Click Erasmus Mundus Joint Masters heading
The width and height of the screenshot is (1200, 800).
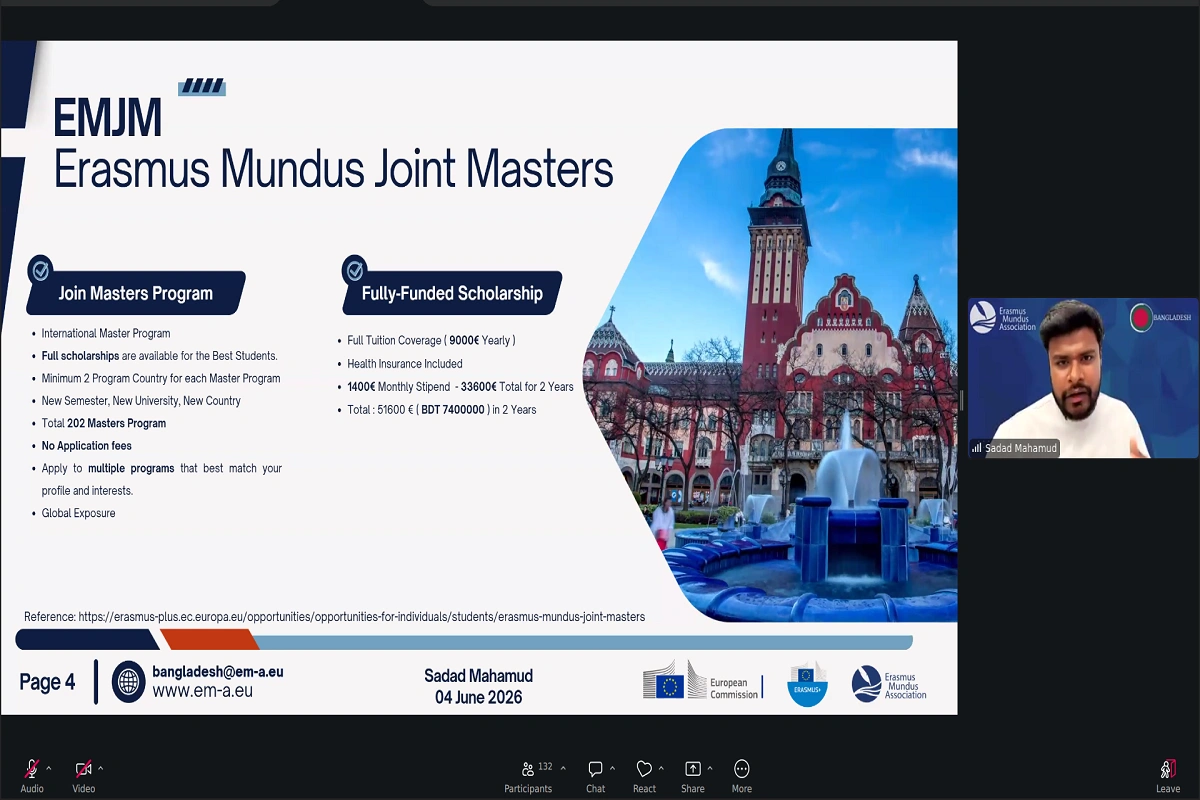(x=333, y=169)
